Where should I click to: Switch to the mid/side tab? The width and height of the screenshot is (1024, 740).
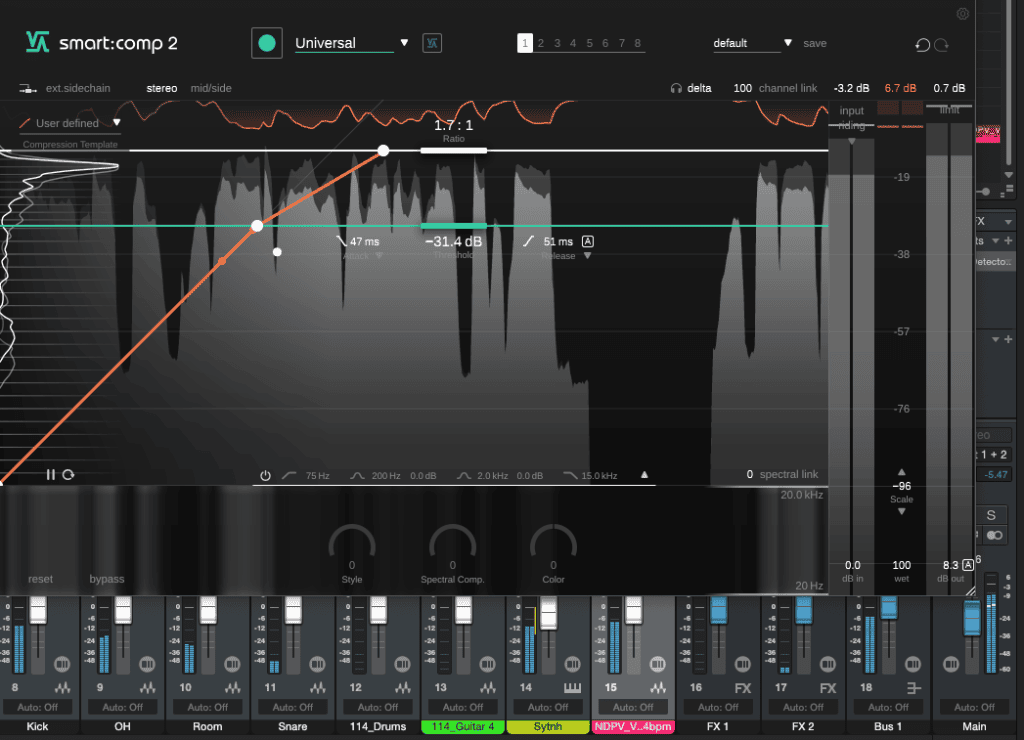pos(210,88)
